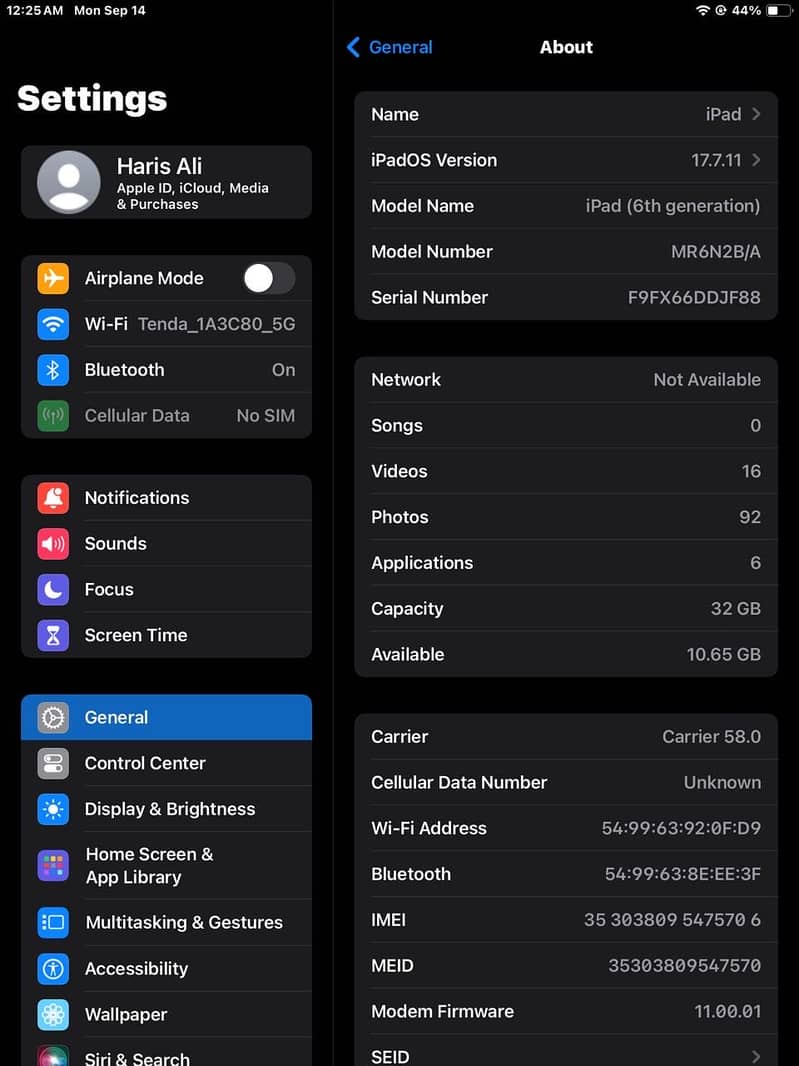
Task: Tap the Screen Time hourglass icon
Action: 53,635
